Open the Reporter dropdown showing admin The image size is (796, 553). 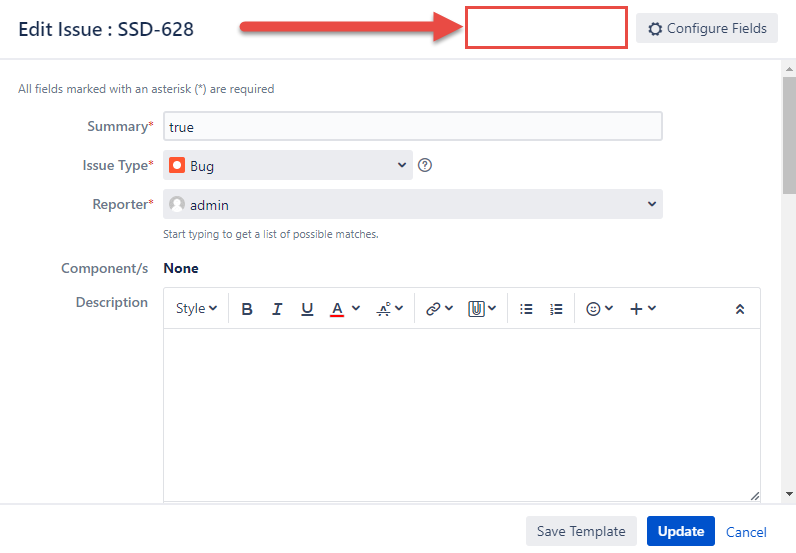coord(412,204)
